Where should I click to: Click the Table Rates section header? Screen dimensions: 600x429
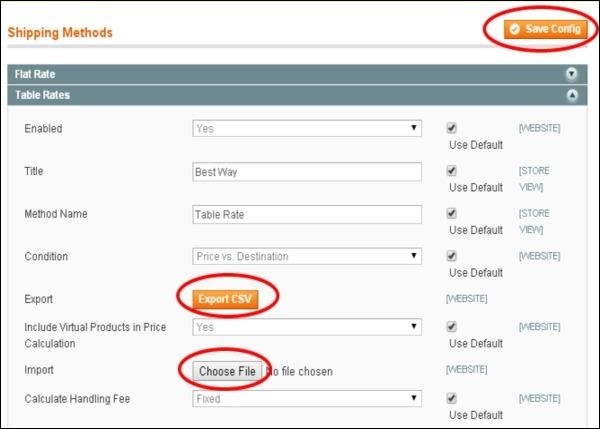43,96
